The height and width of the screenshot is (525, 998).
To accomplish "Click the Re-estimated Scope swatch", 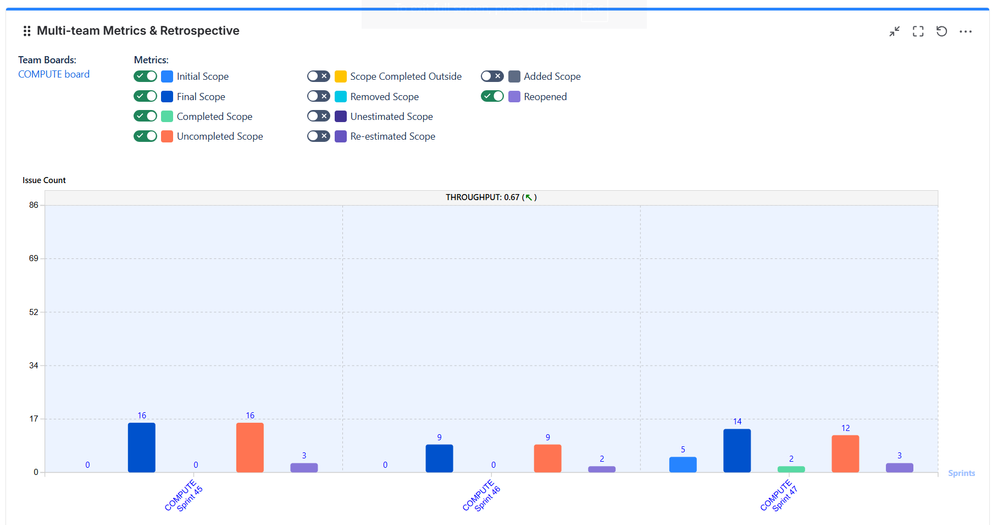I will coord(341,136).
